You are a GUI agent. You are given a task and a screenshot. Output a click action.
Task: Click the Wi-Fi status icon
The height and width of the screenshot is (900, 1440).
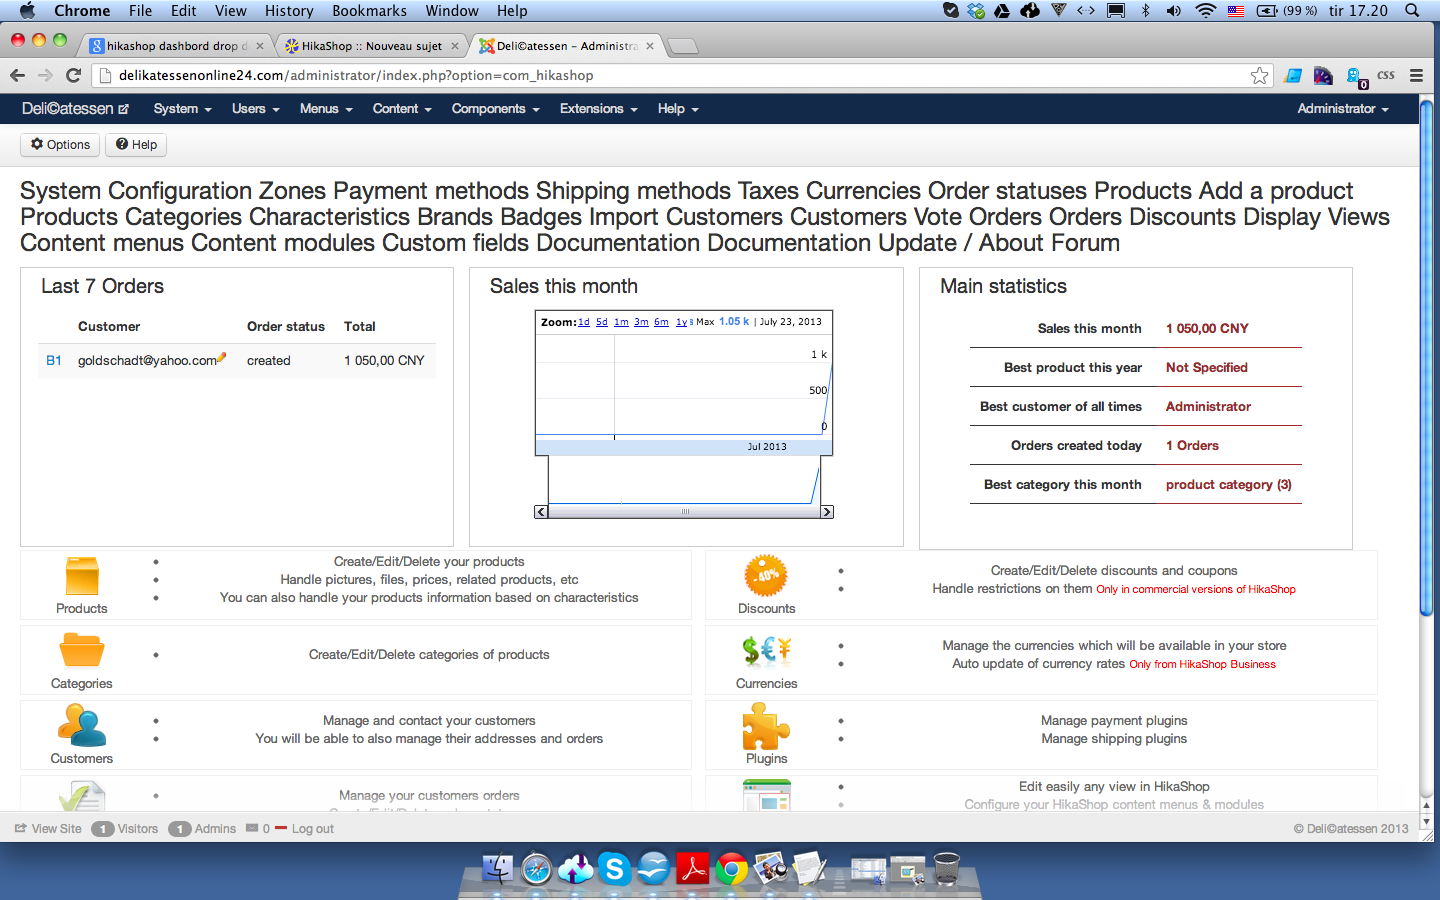(1205, 11)
